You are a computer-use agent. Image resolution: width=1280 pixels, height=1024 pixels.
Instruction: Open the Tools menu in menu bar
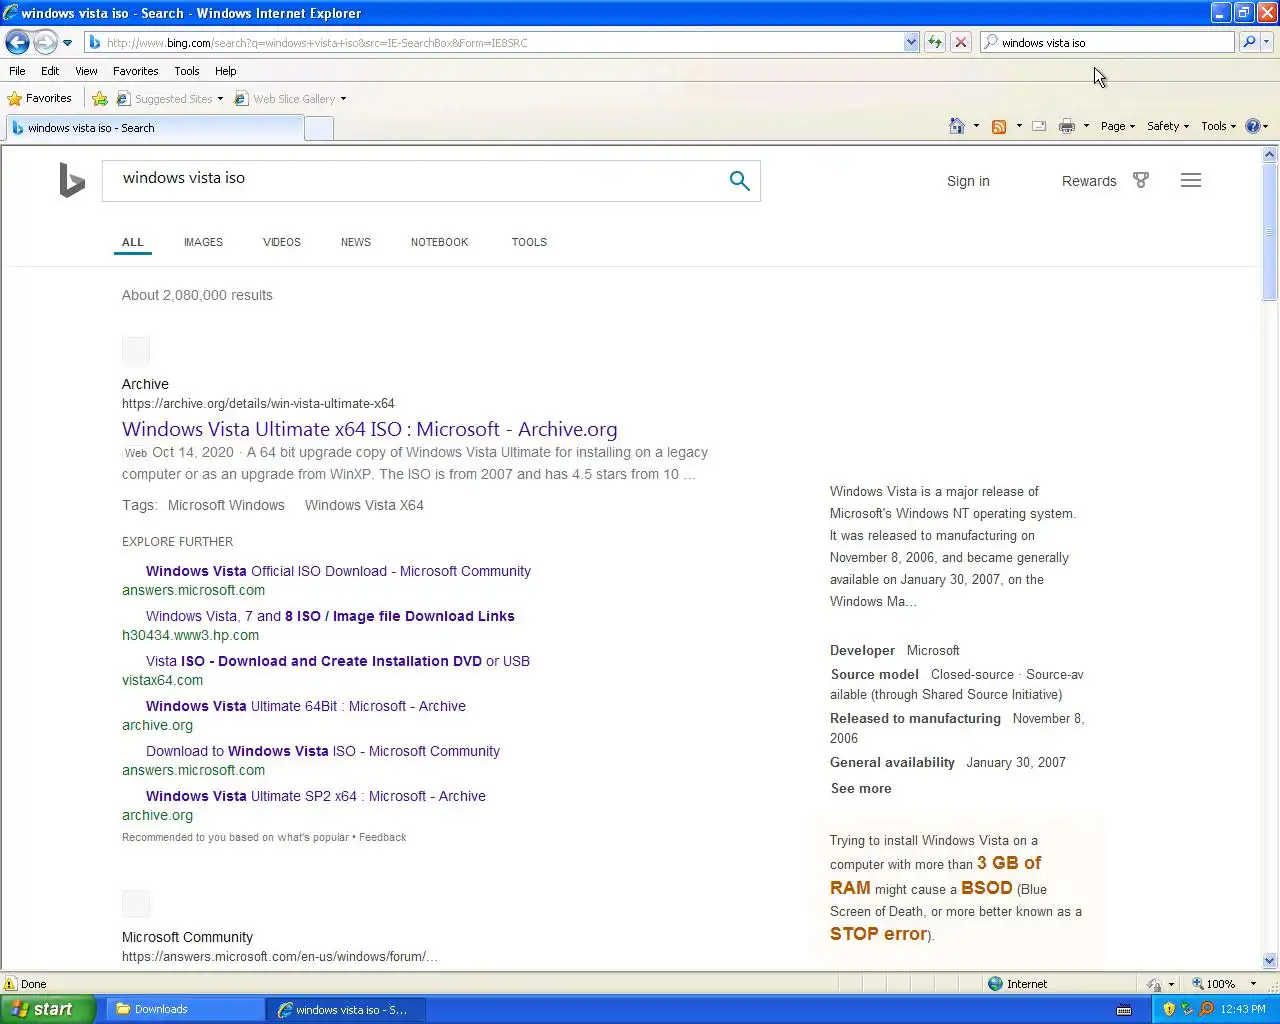pyautogui.click(x=187, y=71)
